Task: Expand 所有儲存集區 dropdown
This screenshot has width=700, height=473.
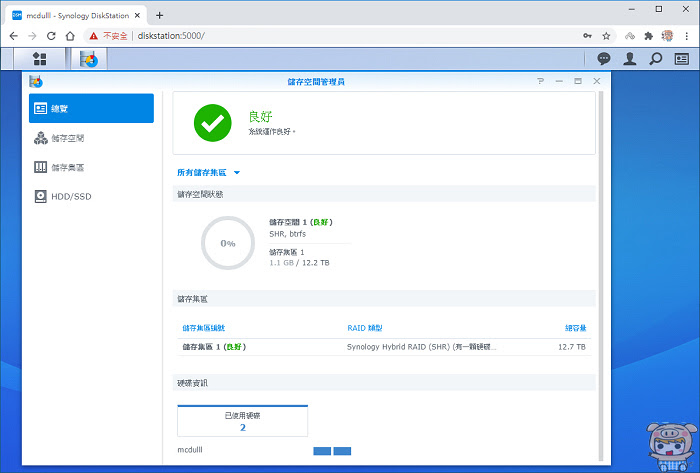Action: tap(208, 172)
